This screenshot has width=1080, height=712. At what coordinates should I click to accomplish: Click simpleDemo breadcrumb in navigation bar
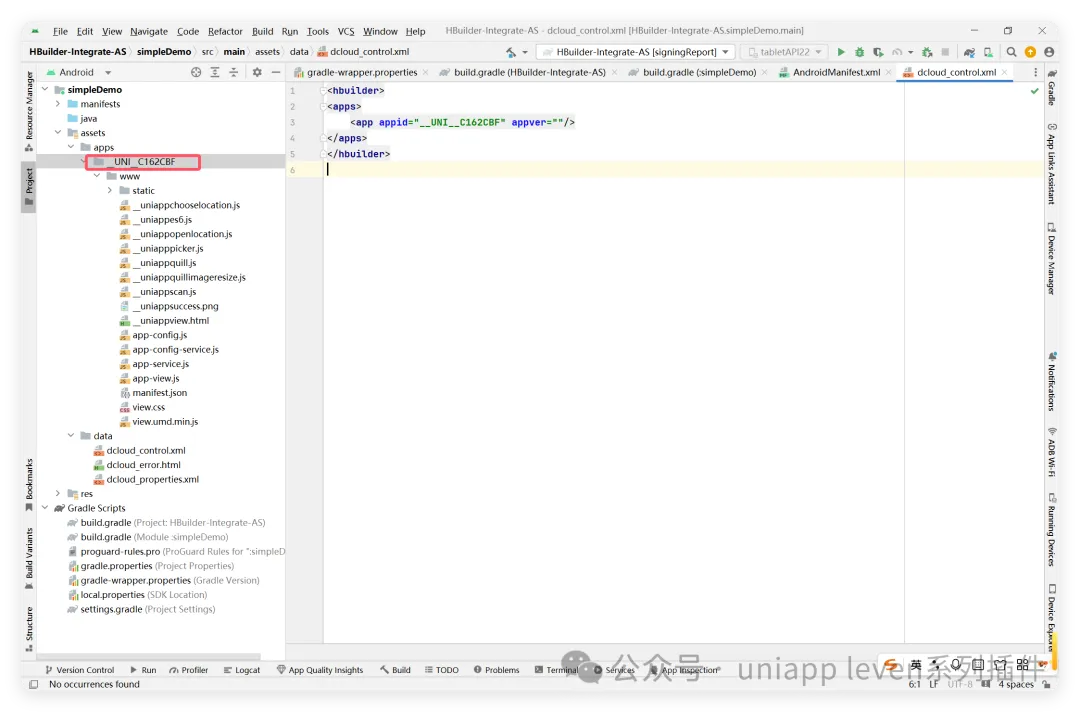pos(164,52)
